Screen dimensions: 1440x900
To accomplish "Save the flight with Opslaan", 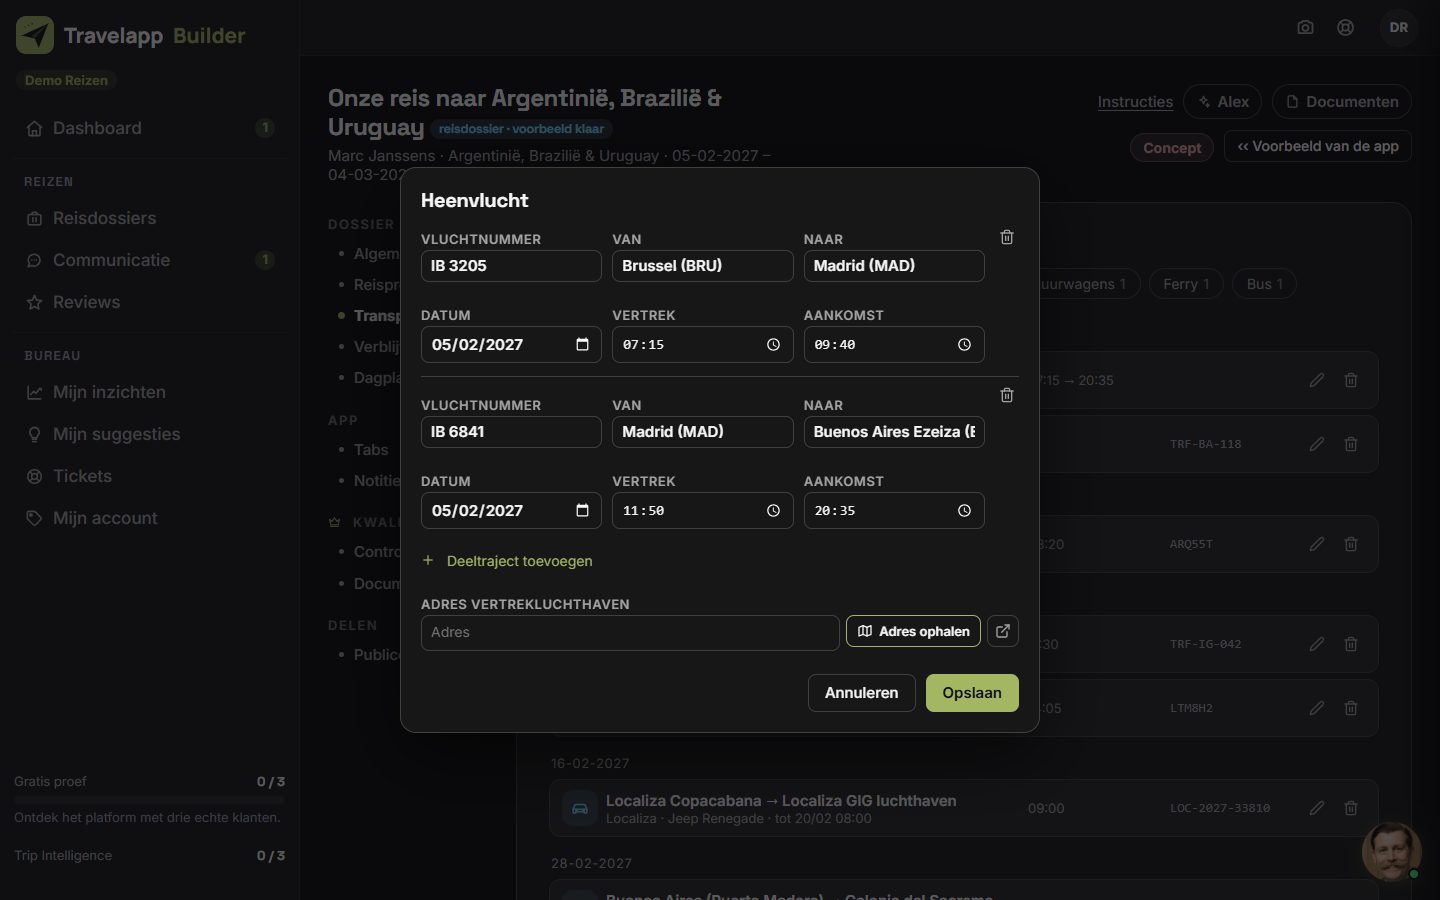I will (972, 693).
